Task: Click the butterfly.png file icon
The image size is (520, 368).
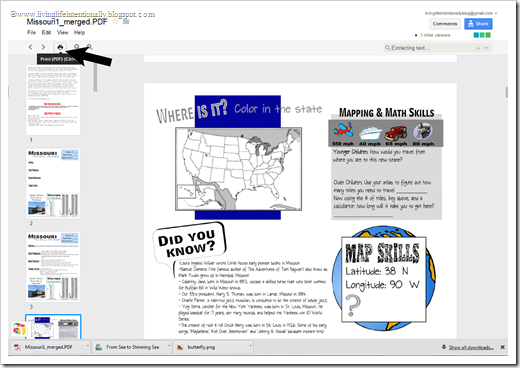Action: [x=180, y=347]
